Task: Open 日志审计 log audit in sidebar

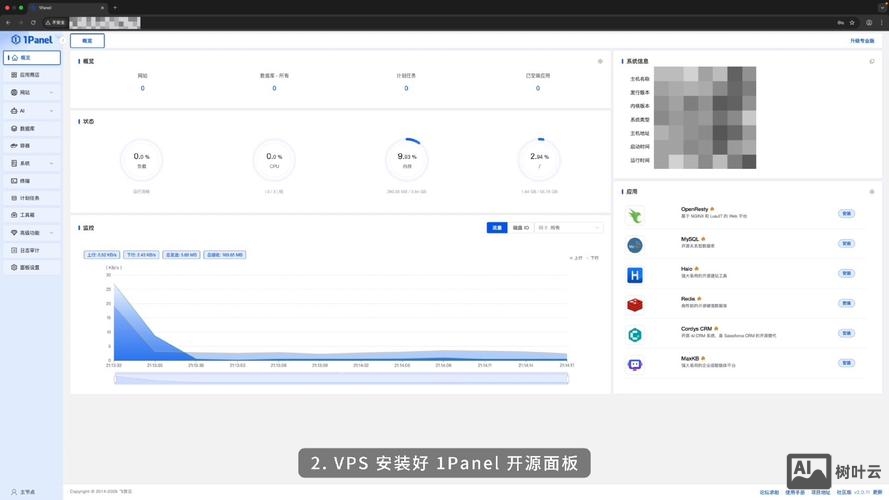Action: point(32,250)
